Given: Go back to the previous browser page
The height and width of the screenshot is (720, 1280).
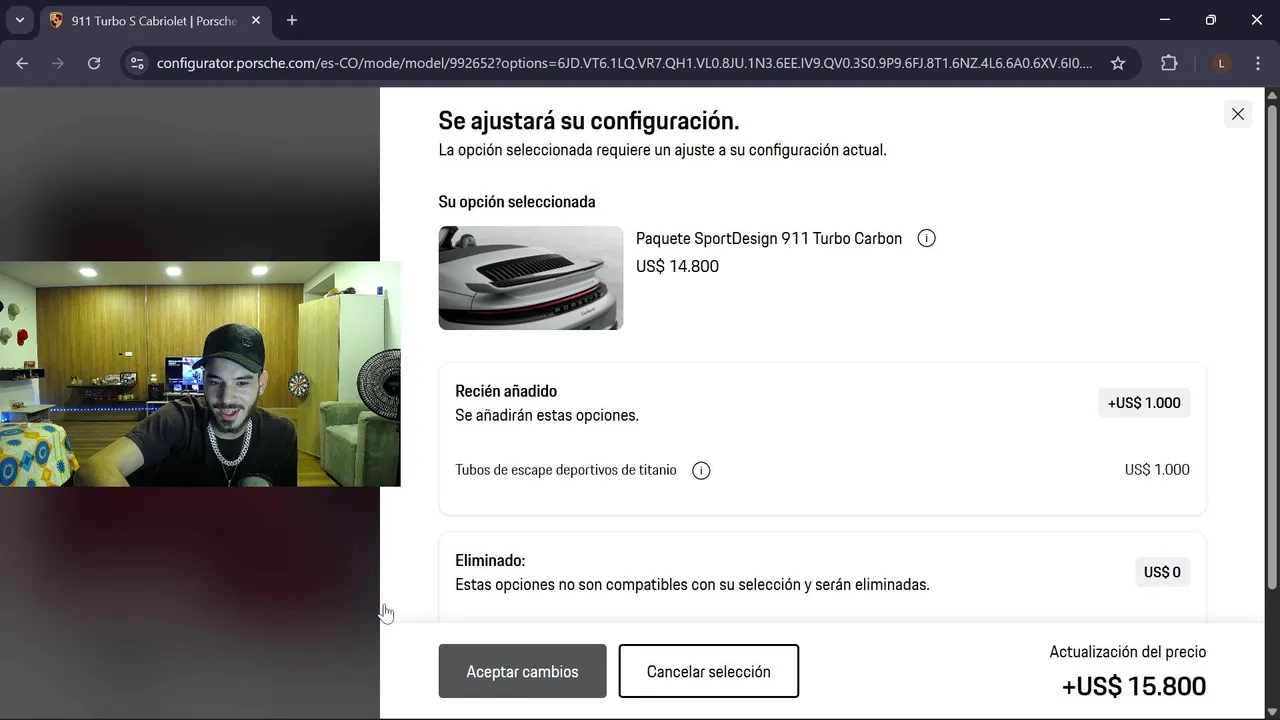Looking at the screenshot, I should pos(22,63).
